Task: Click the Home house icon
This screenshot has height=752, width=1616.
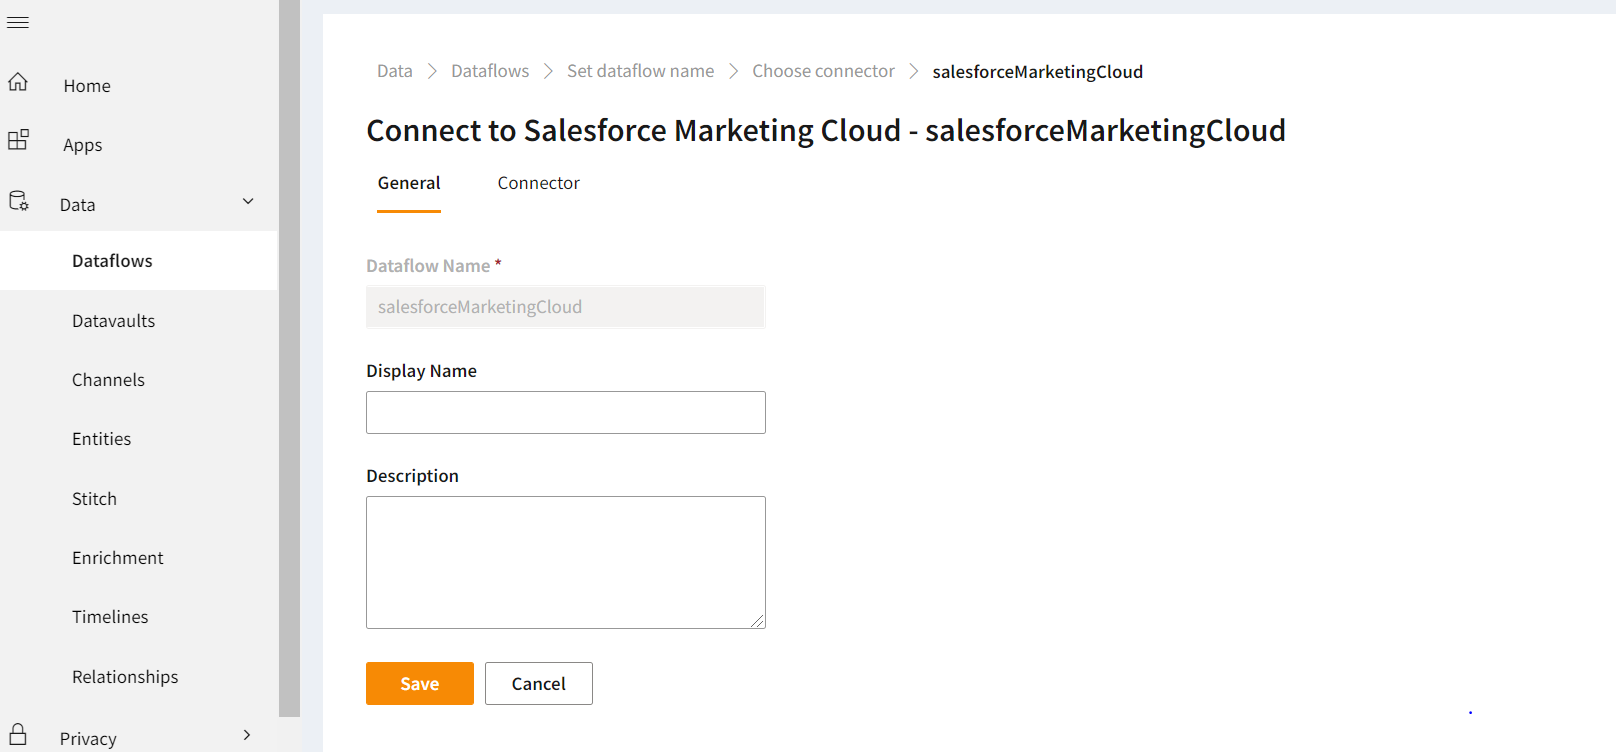Action: pos(18,83)
